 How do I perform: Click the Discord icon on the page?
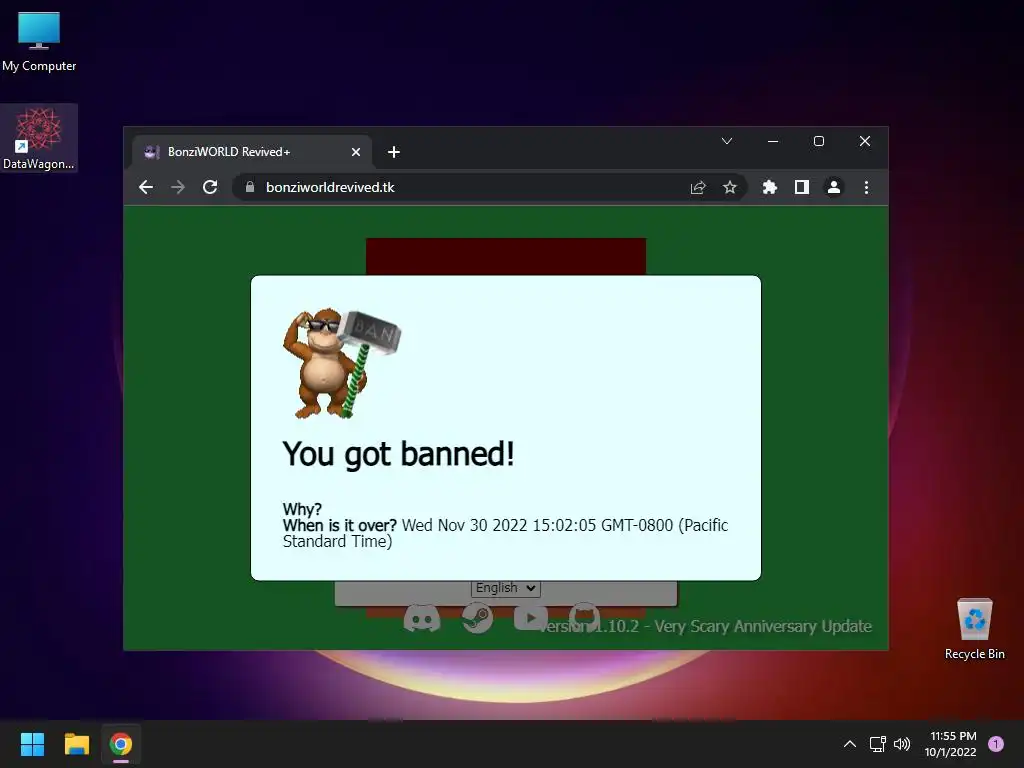coord(422,618)
